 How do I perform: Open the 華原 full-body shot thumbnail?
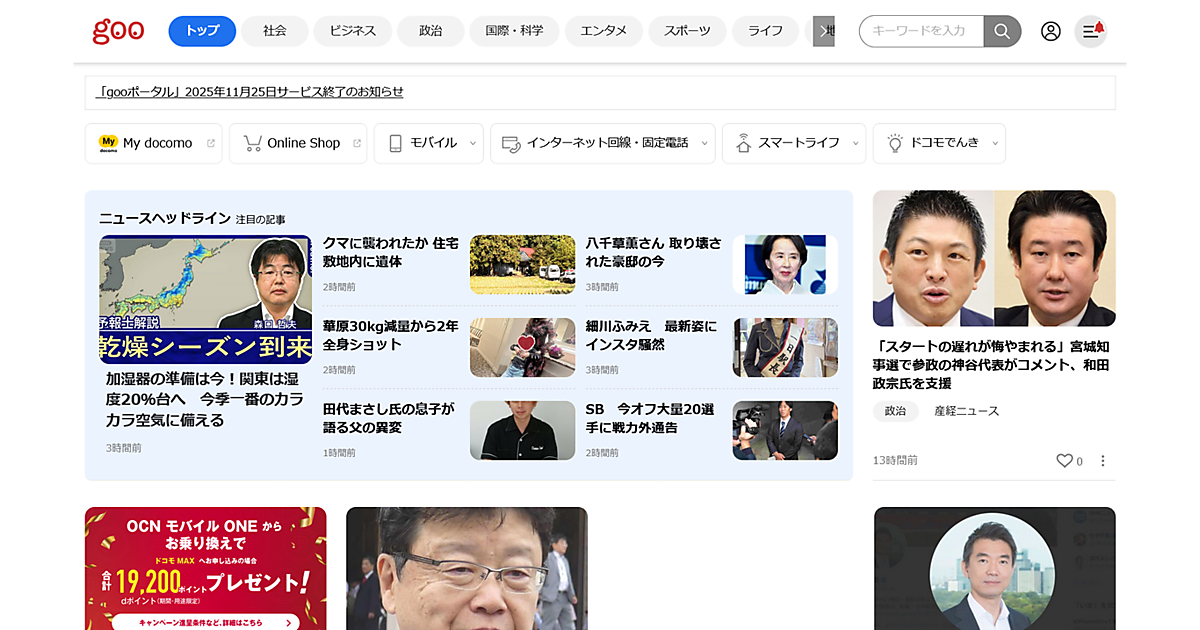point(522,347)
